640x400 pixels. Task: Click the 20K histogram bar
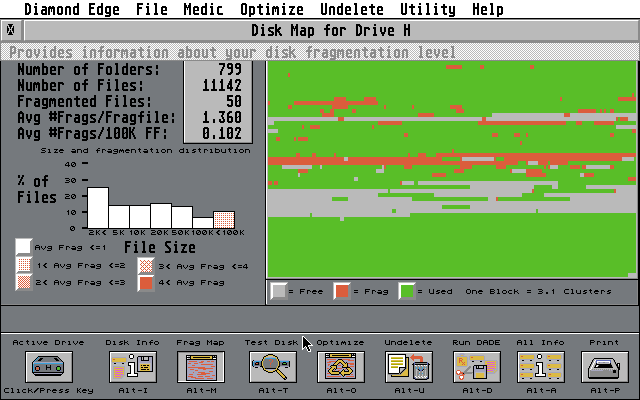[161, 216]
